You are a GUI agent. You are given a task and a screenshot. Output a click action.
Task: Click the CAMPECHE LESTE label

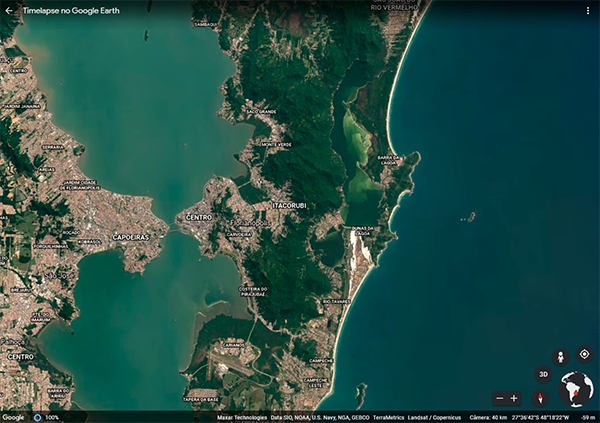point(315,383)
